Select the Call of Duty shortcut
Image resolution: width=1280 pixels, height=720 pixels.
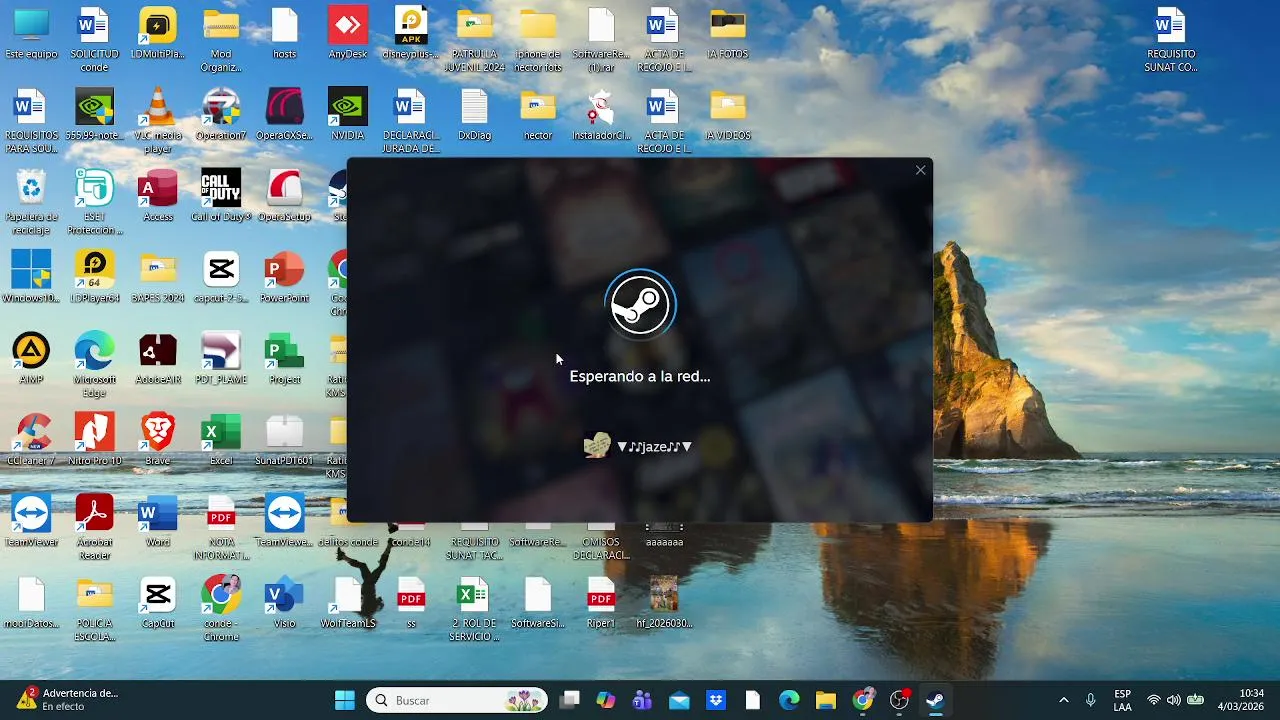[221, 196]
